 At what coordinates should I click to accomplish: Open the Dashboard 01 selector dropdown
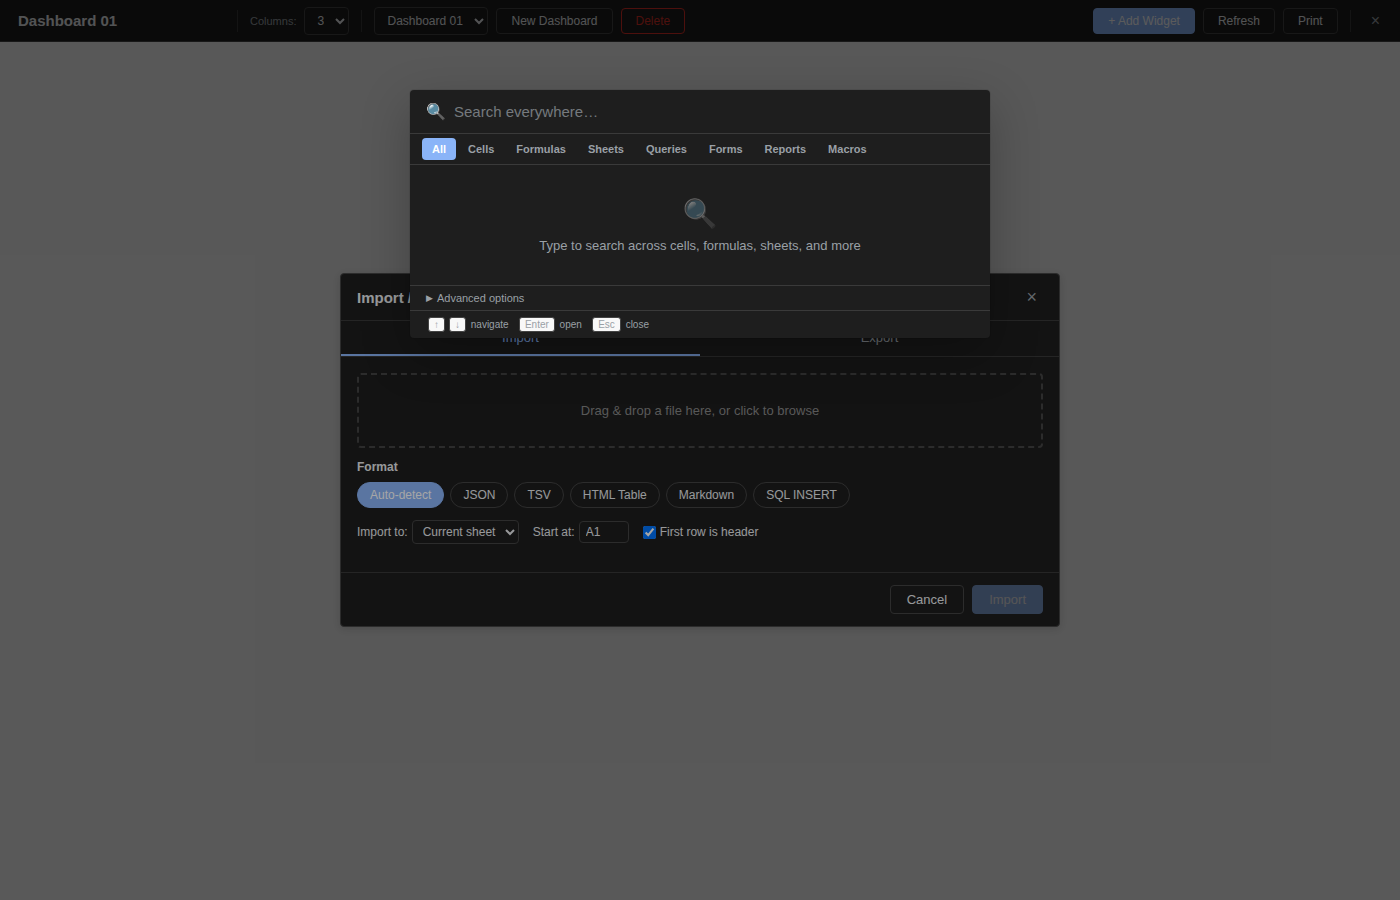click(431, 21)
